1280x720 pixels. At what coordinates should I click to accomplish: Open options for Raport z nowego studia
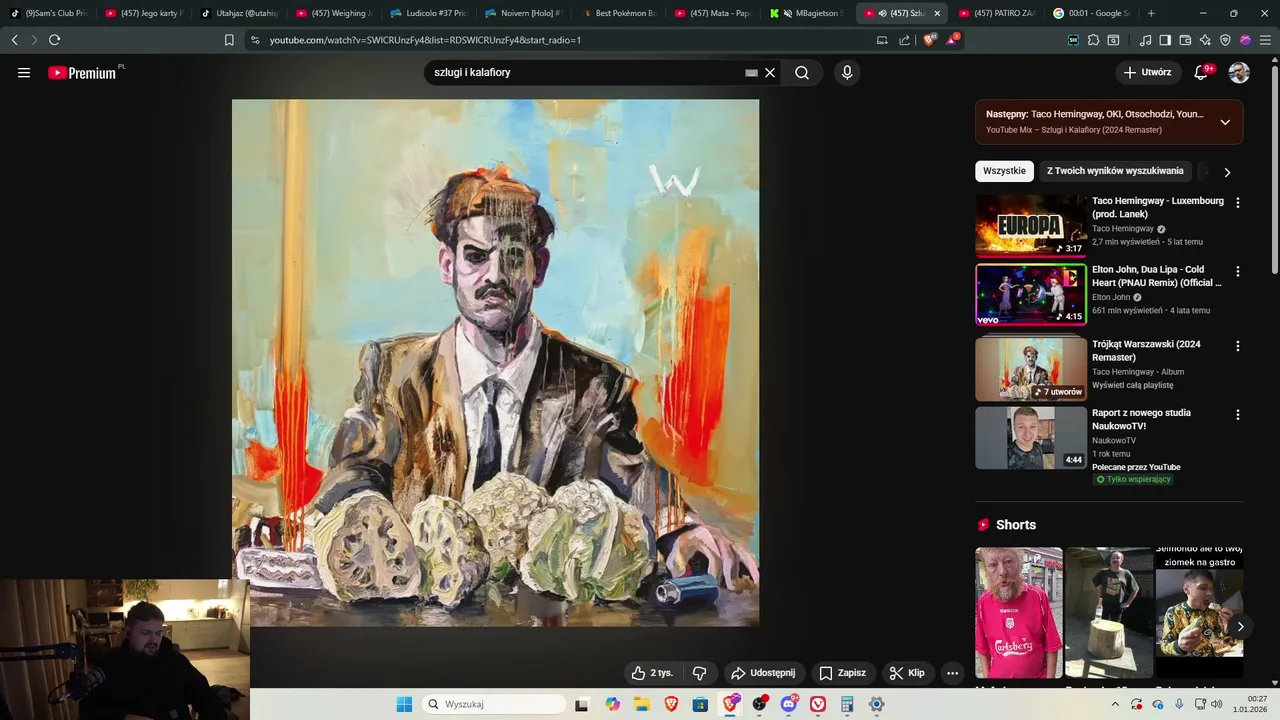point(1238,414)
